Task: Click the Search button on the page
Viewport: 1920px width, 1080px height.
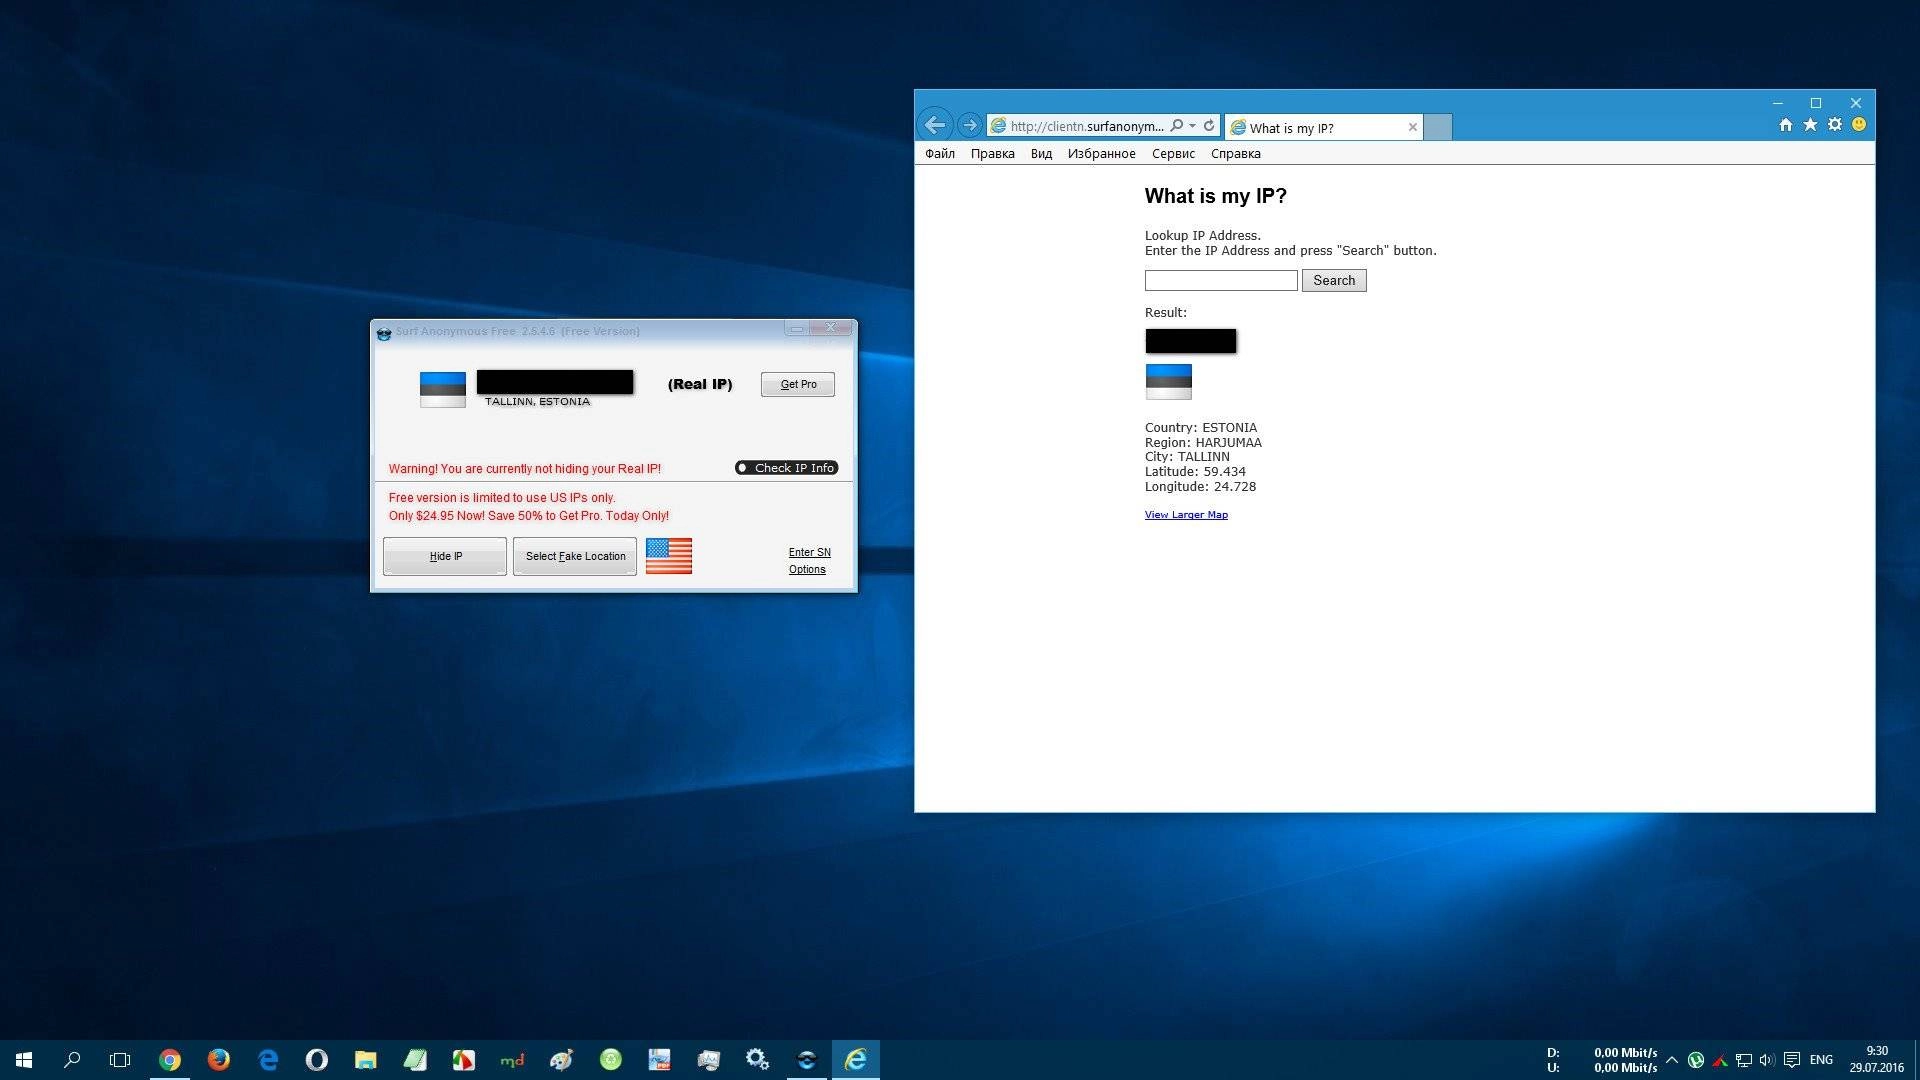Action: (x=1334, y=280)
